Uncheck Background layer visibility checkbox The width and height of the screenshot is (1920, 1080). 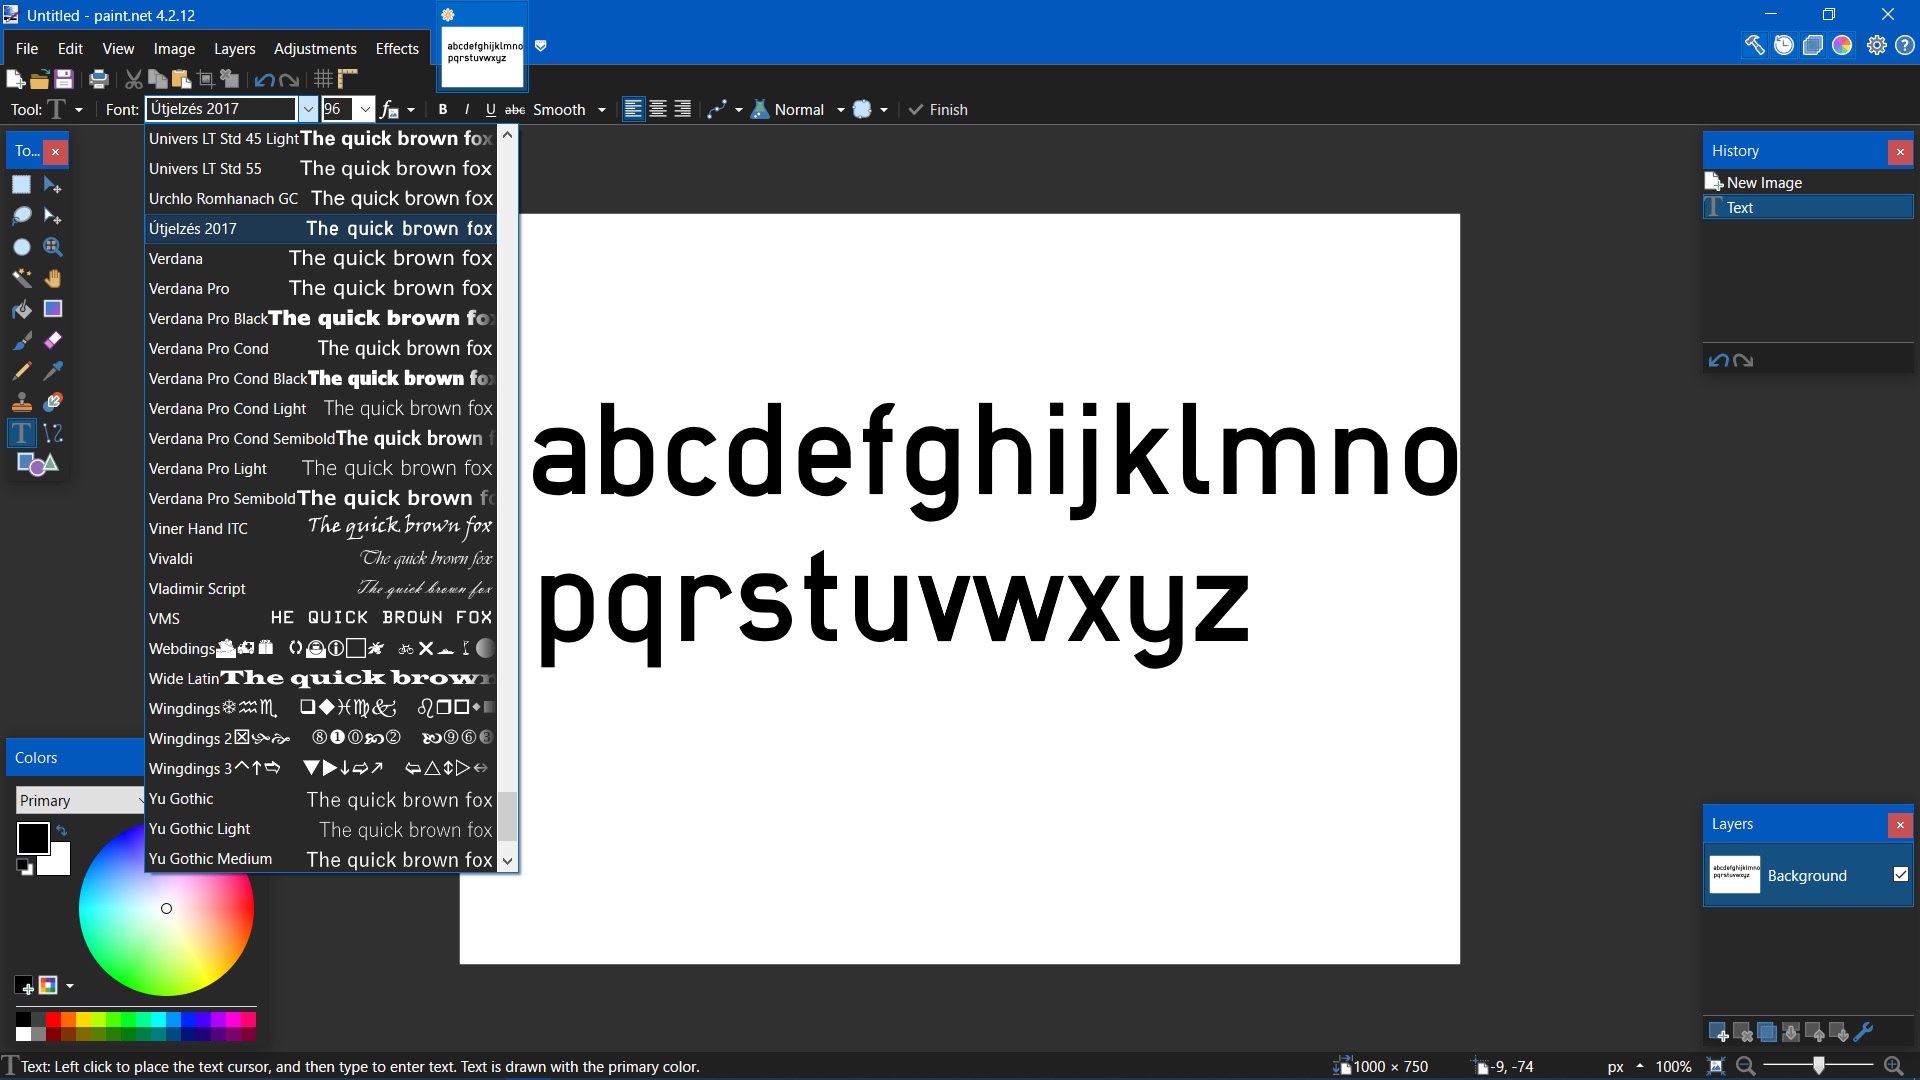[x=1900, y=875]
